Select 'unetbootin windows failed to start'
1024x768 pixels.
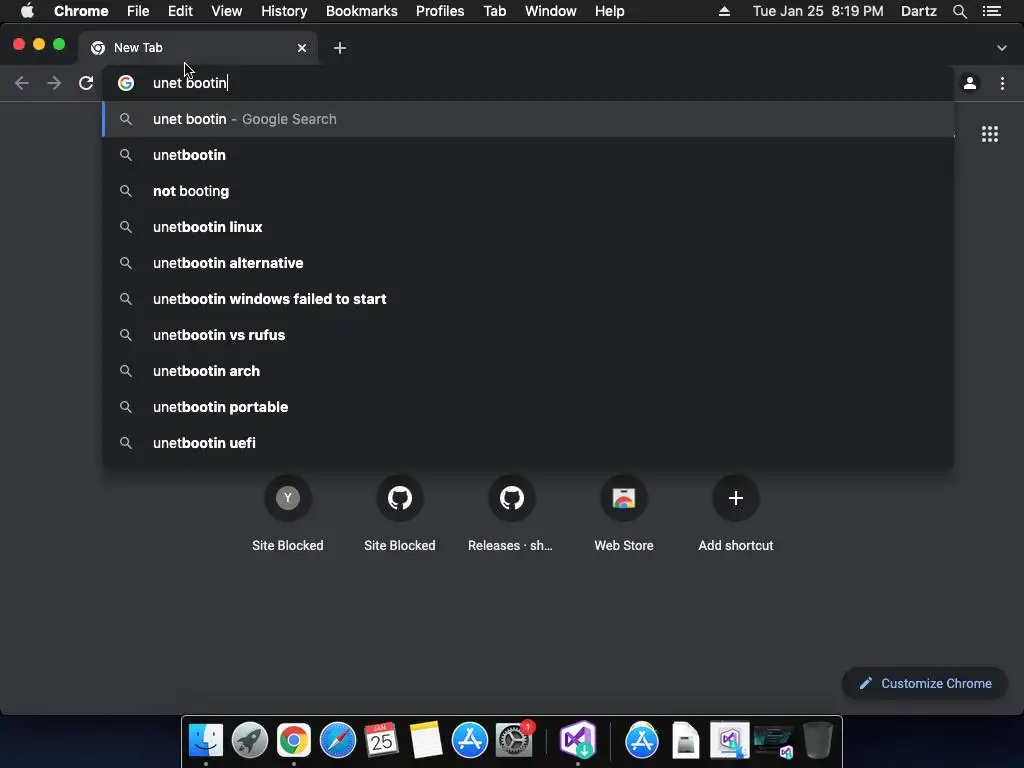tap(528, 298)
